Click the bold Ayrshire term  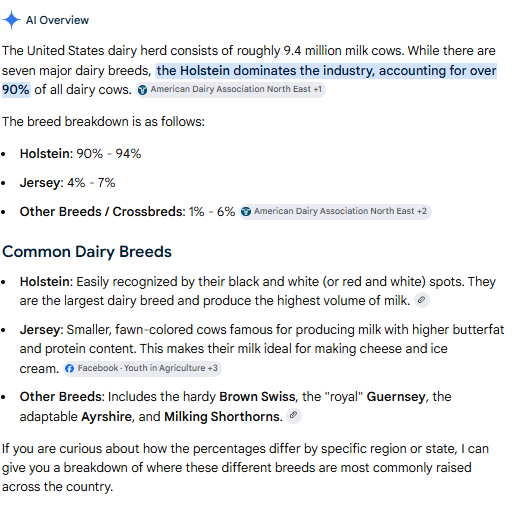(x=106, y=416)
